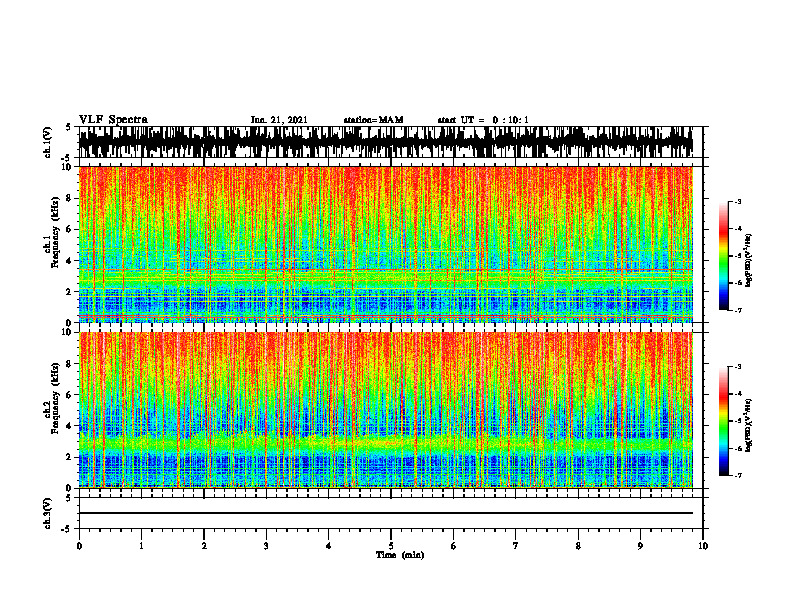This screenshot has width=792, height=612.
Task: Click tick label "5" on the time axis
Action: [391, 546]
